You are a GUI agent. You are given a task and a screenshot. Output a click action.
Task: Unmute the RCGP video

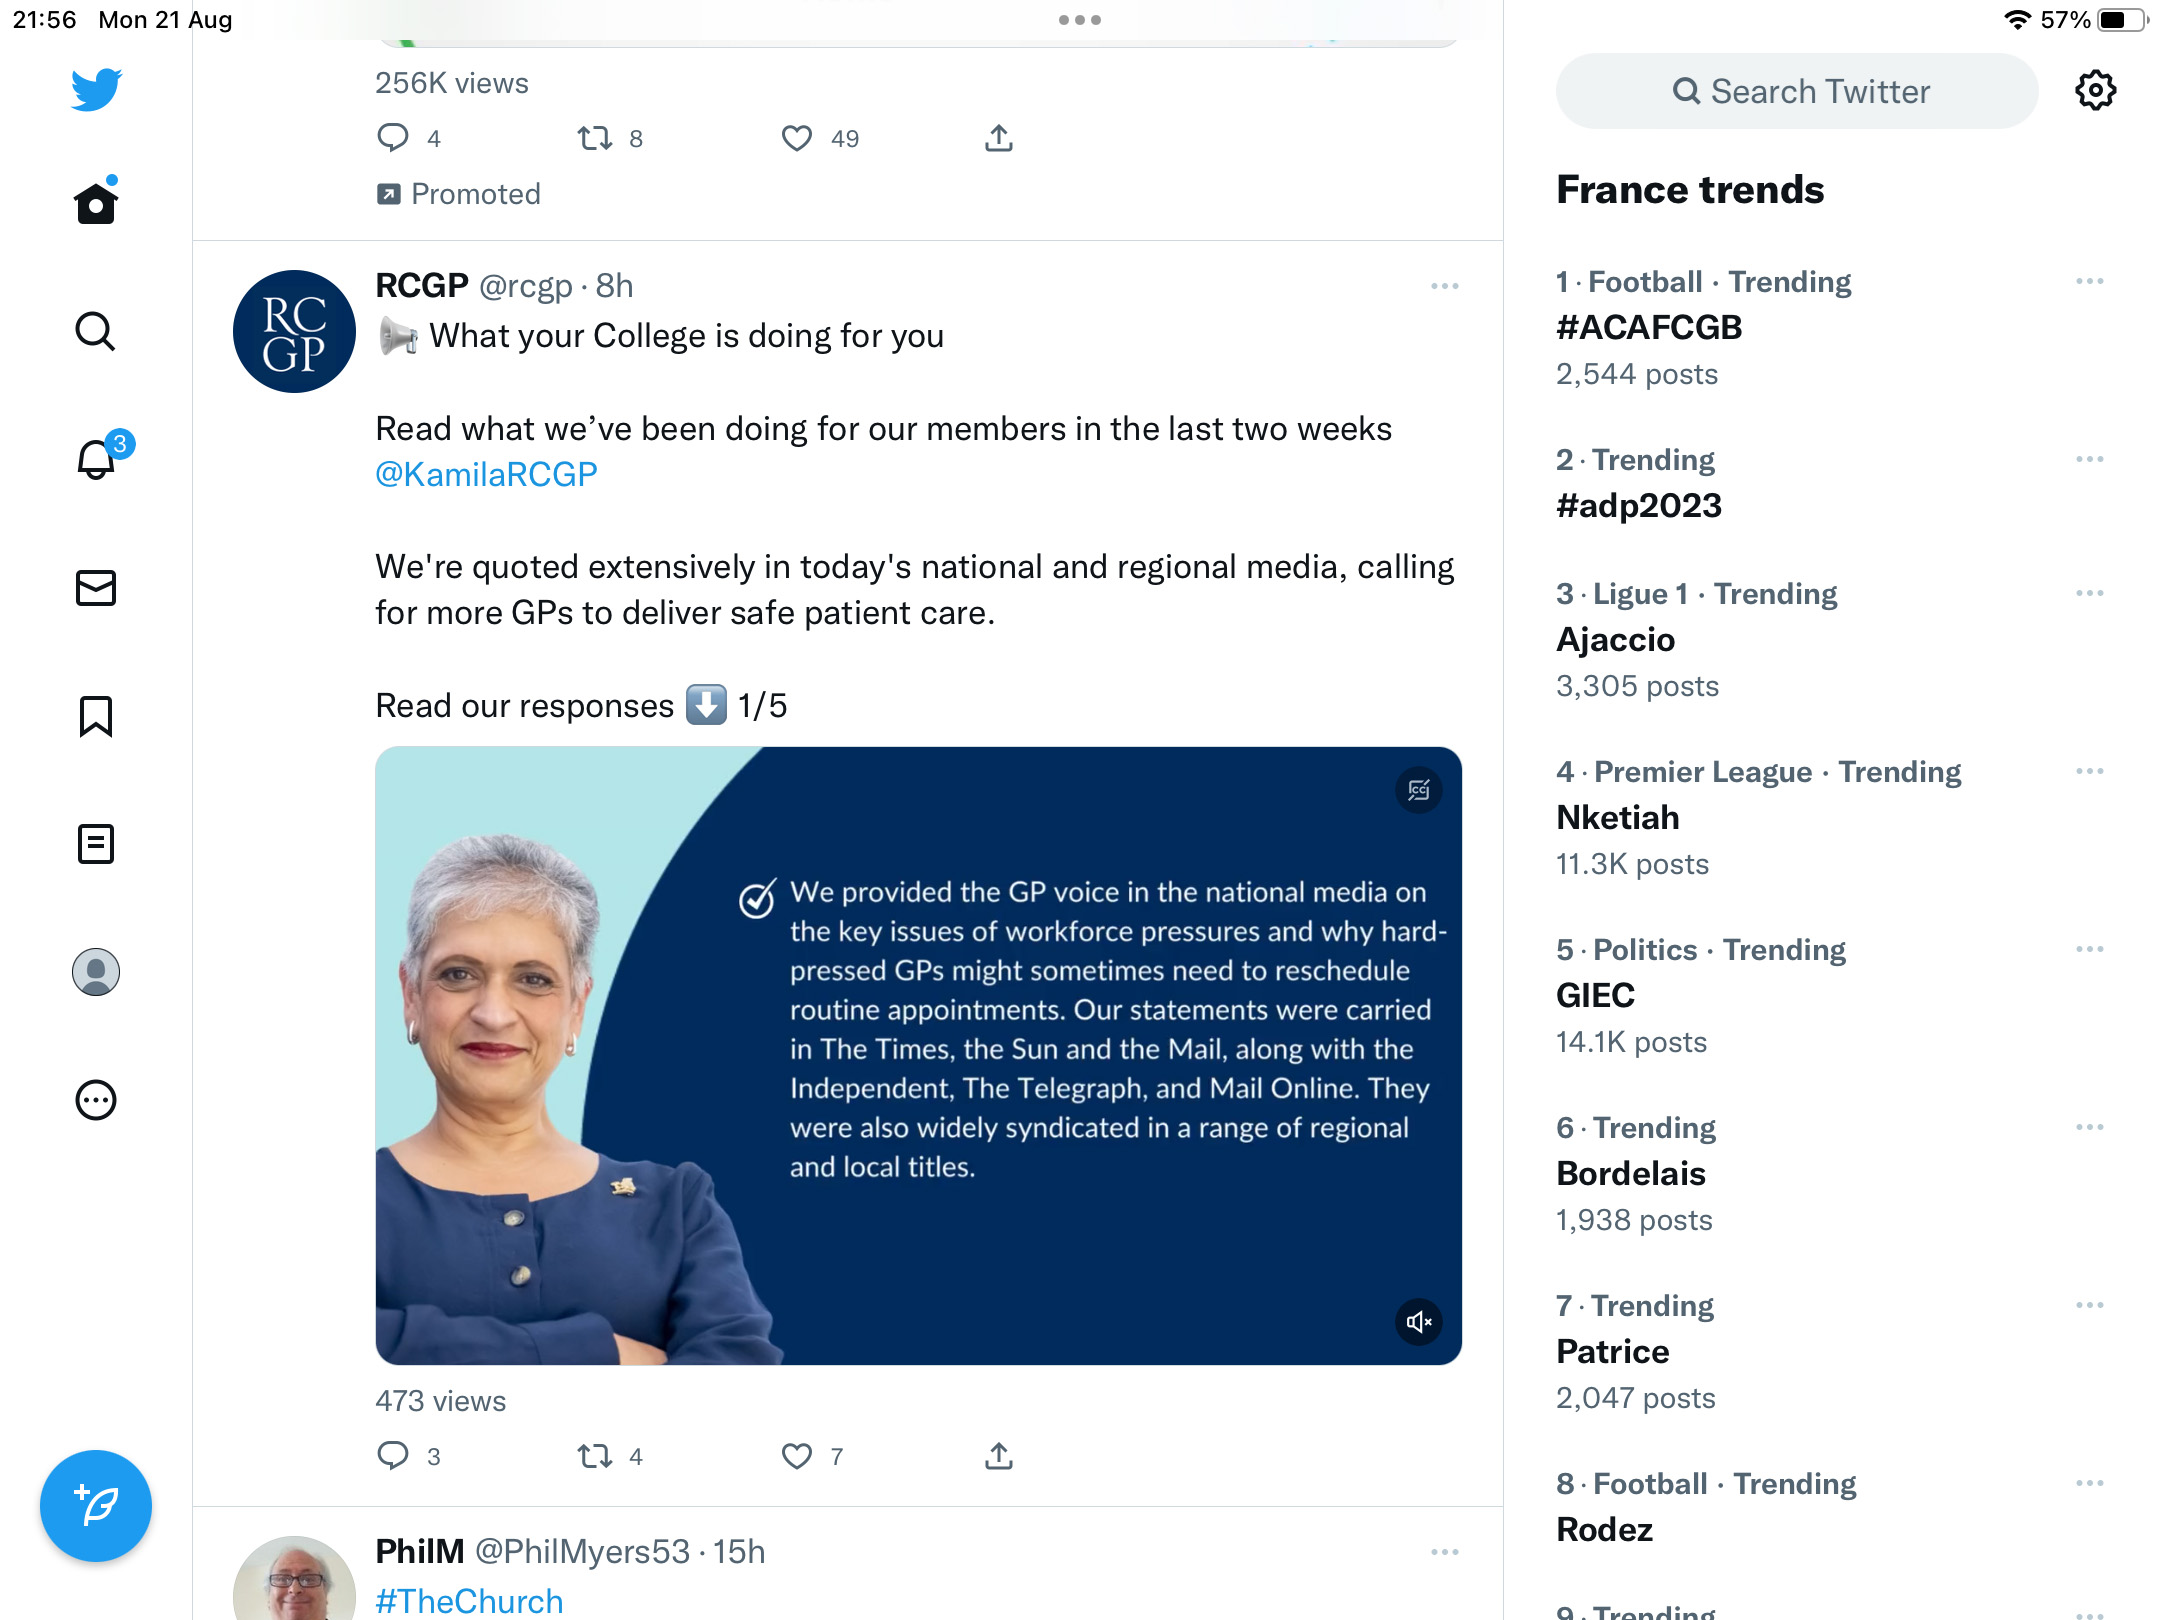[1419, 1322]
